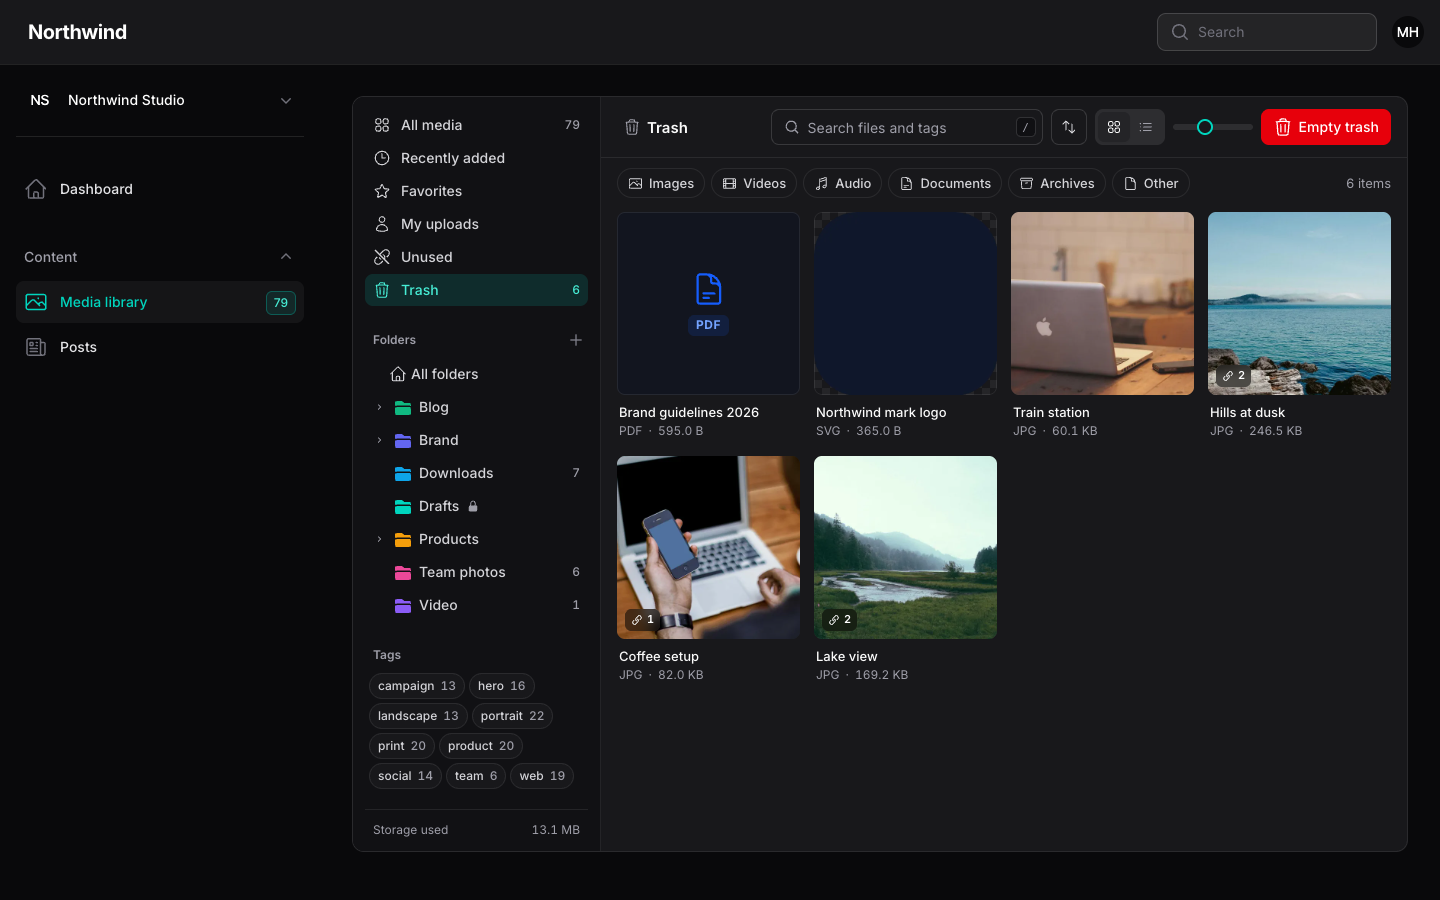Filter by hero tag
The width and height of the screenshot is (1440, 900).
click(x=502, y=686)
